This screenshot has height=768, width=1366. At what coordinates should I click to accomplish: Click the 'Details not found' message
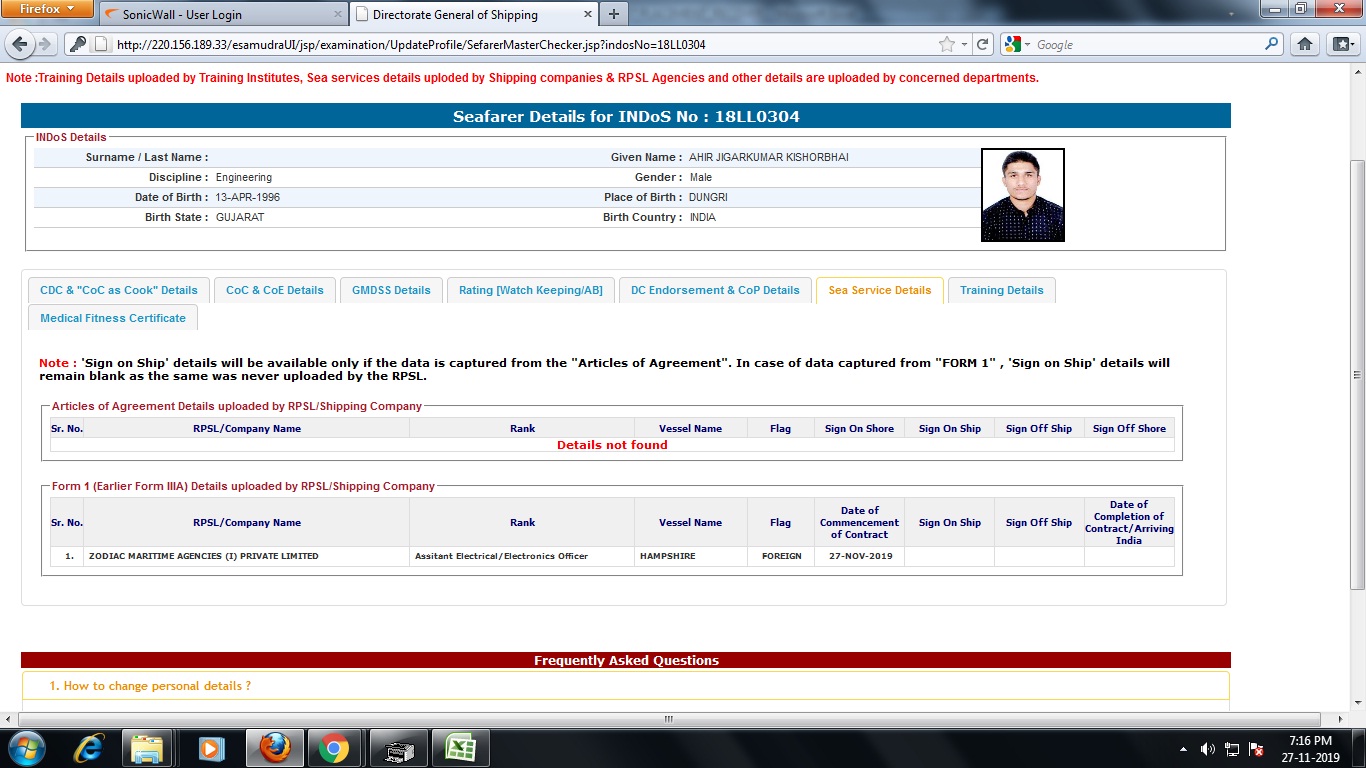(x=612, y=445)
